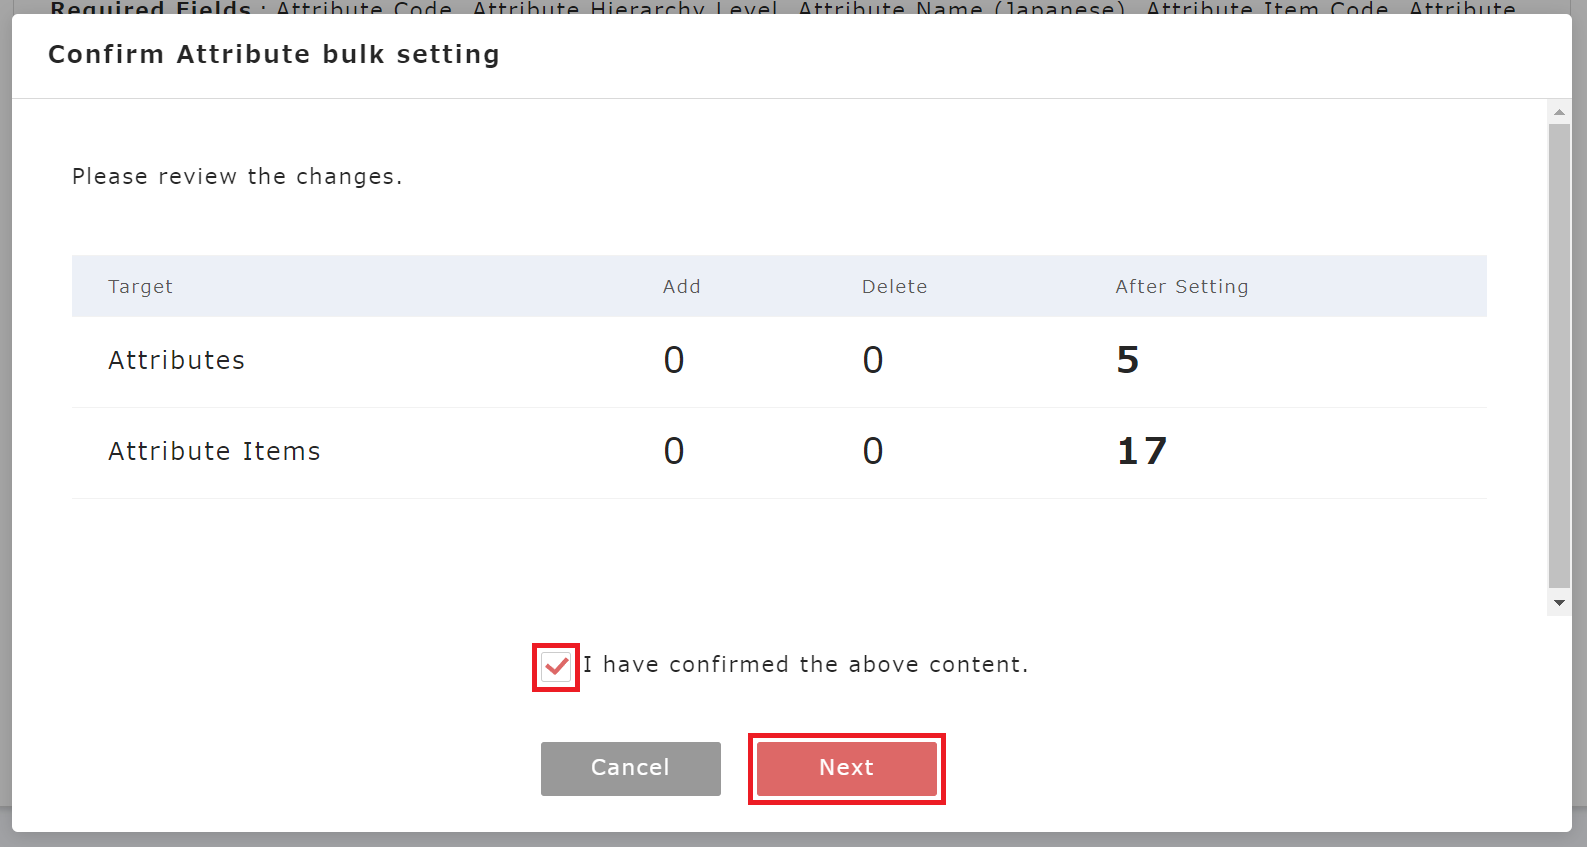The image size is (1587, 847).
Task: Select the After Setting column header
Action: click(1181, 287)
